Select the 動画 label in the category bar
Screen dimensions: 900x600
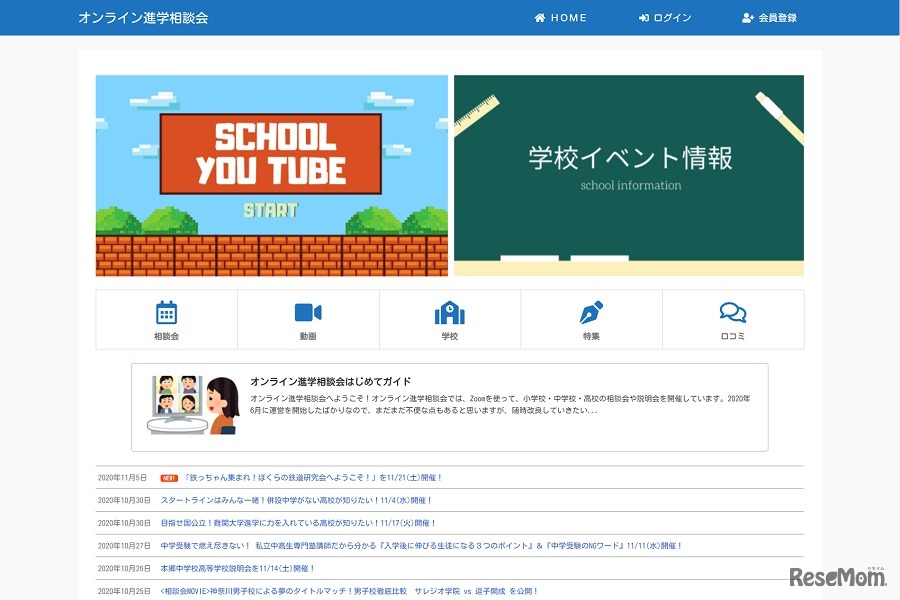point(308,336)
